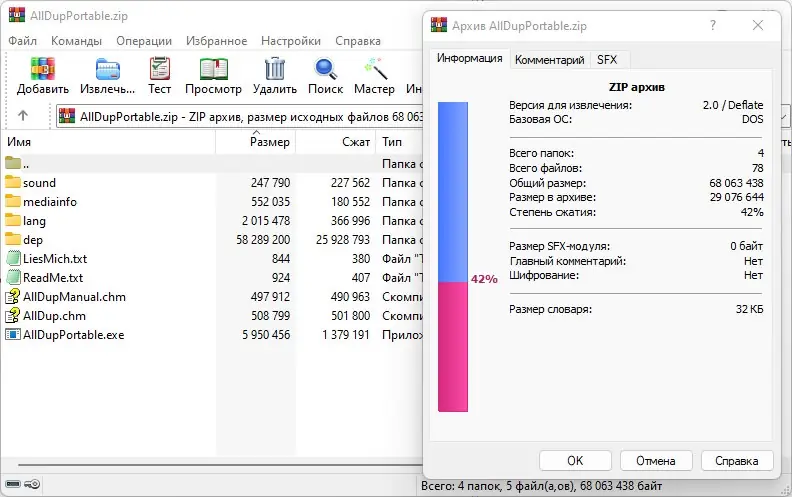Screen dimensions: 792x497
Task: Close the Архив AllDupPortable.zip dialog
Action: pos(758,25)
